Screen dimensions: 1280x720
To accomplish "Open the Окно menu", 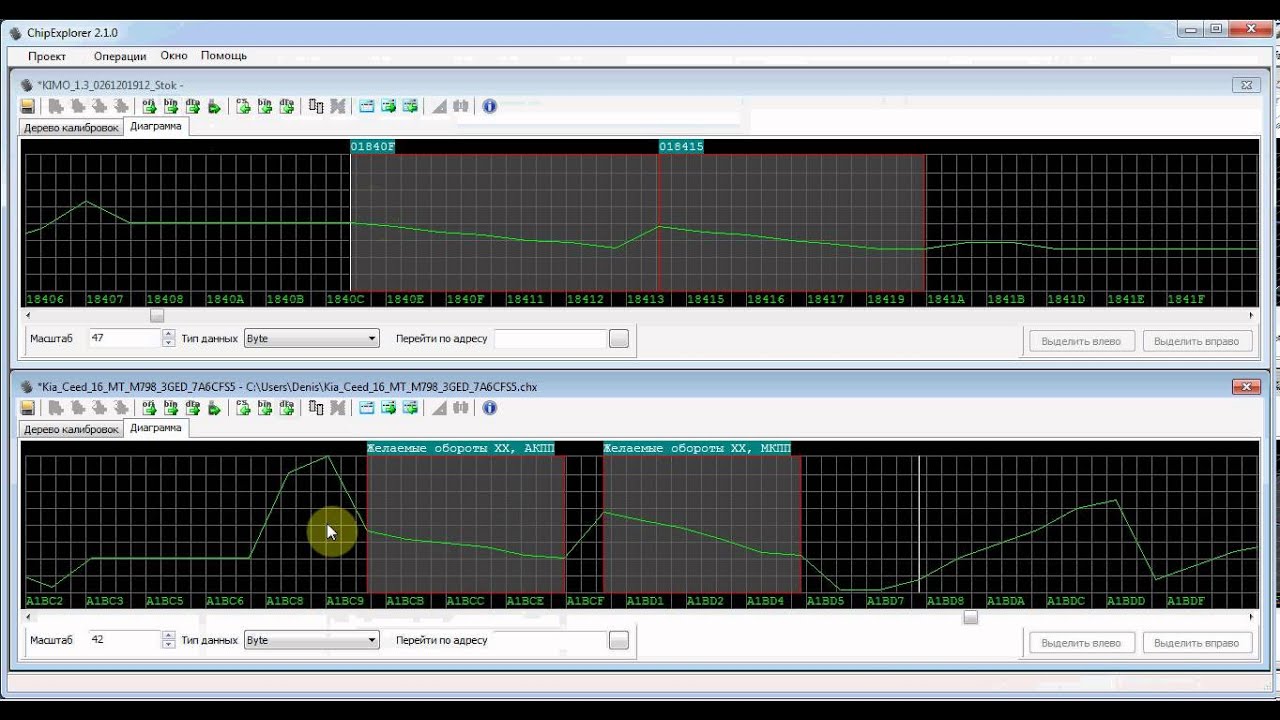I will point(174,56).
